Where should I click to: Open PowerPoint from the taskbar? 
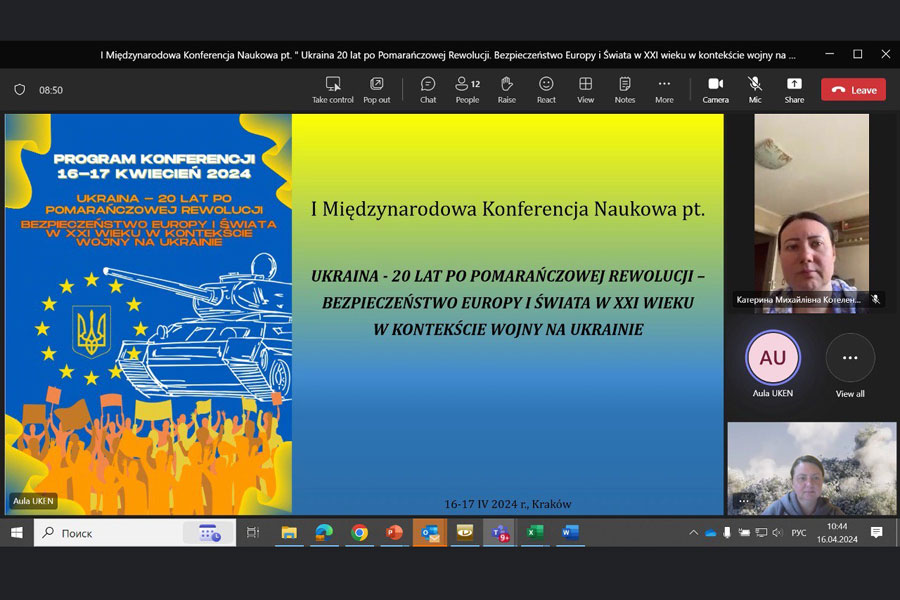pyautogui.click(x=394, y=533)
